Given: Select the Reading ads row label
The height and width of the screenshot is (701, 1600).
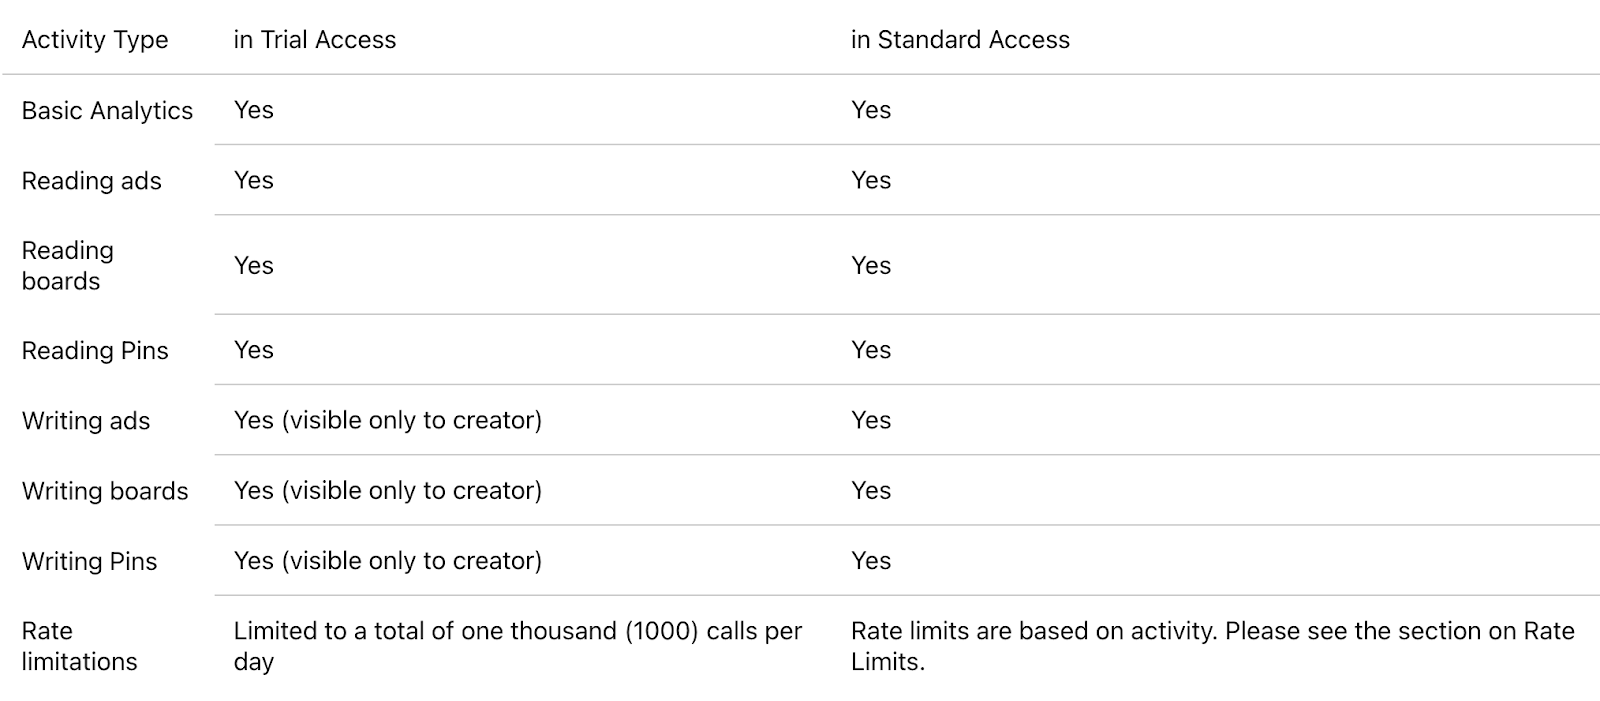Looking at the screenshot, I should pyautogui.click(x=92, y=181).
